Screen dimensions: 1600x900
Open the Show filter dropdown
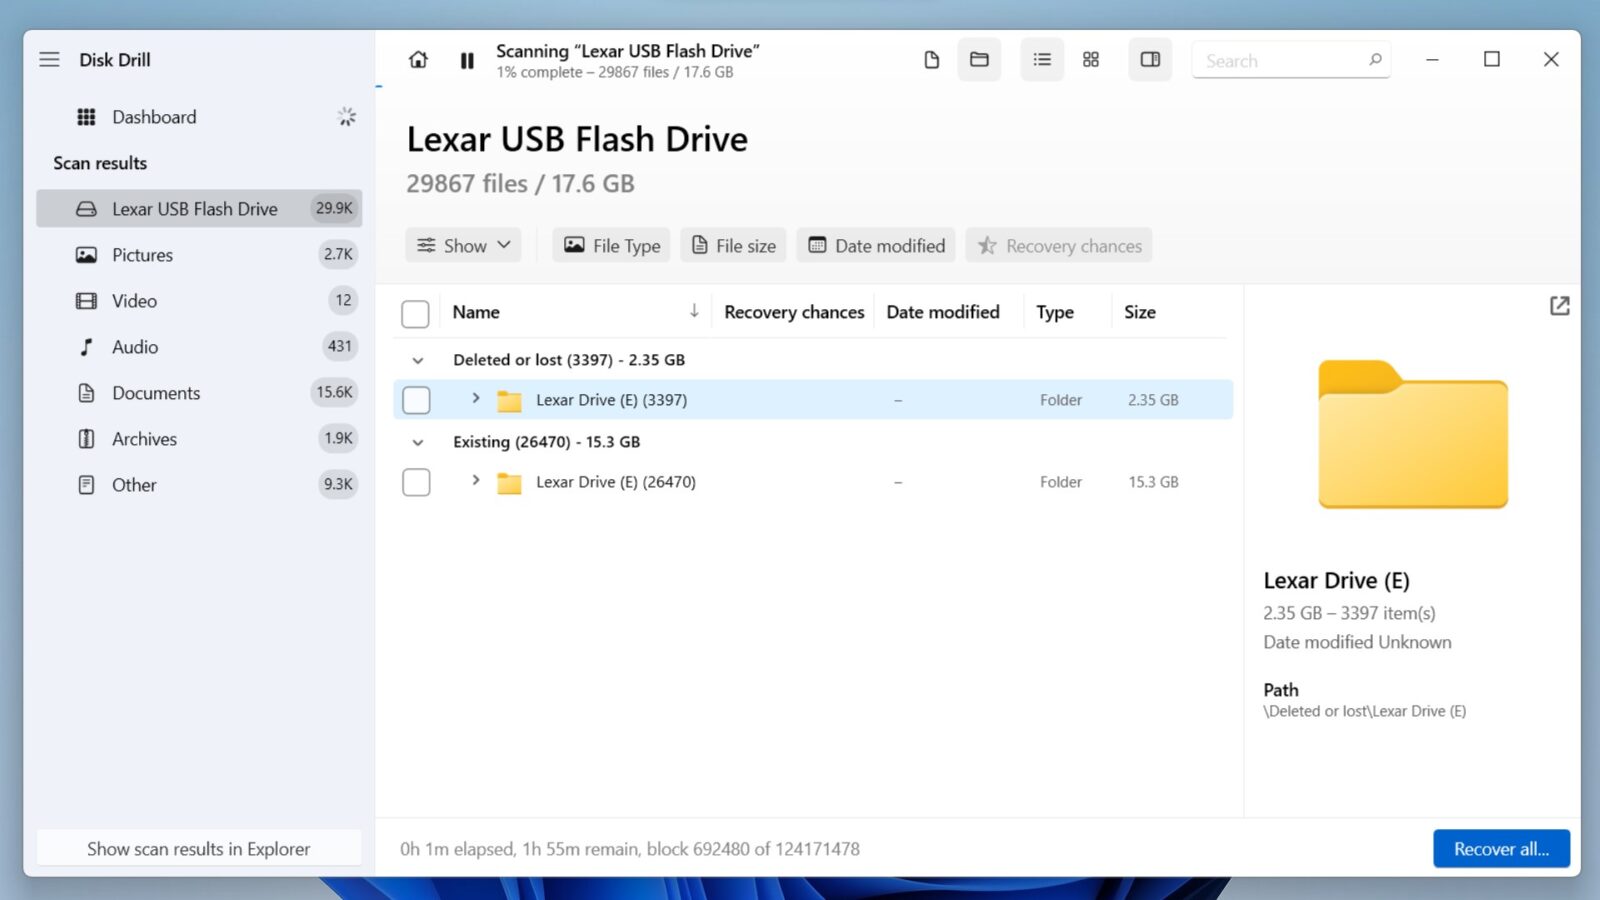click(462, 245)
